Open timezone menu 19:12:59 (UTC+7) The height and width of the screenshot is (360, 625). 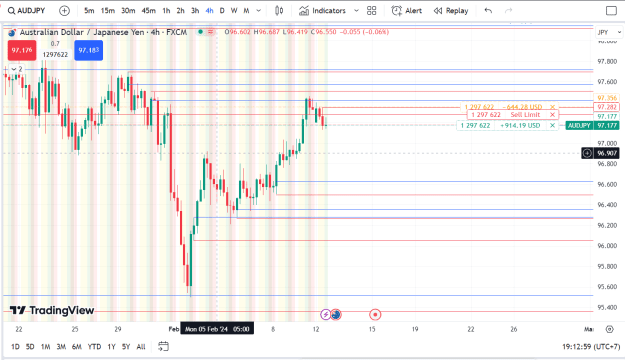(591, 346)
